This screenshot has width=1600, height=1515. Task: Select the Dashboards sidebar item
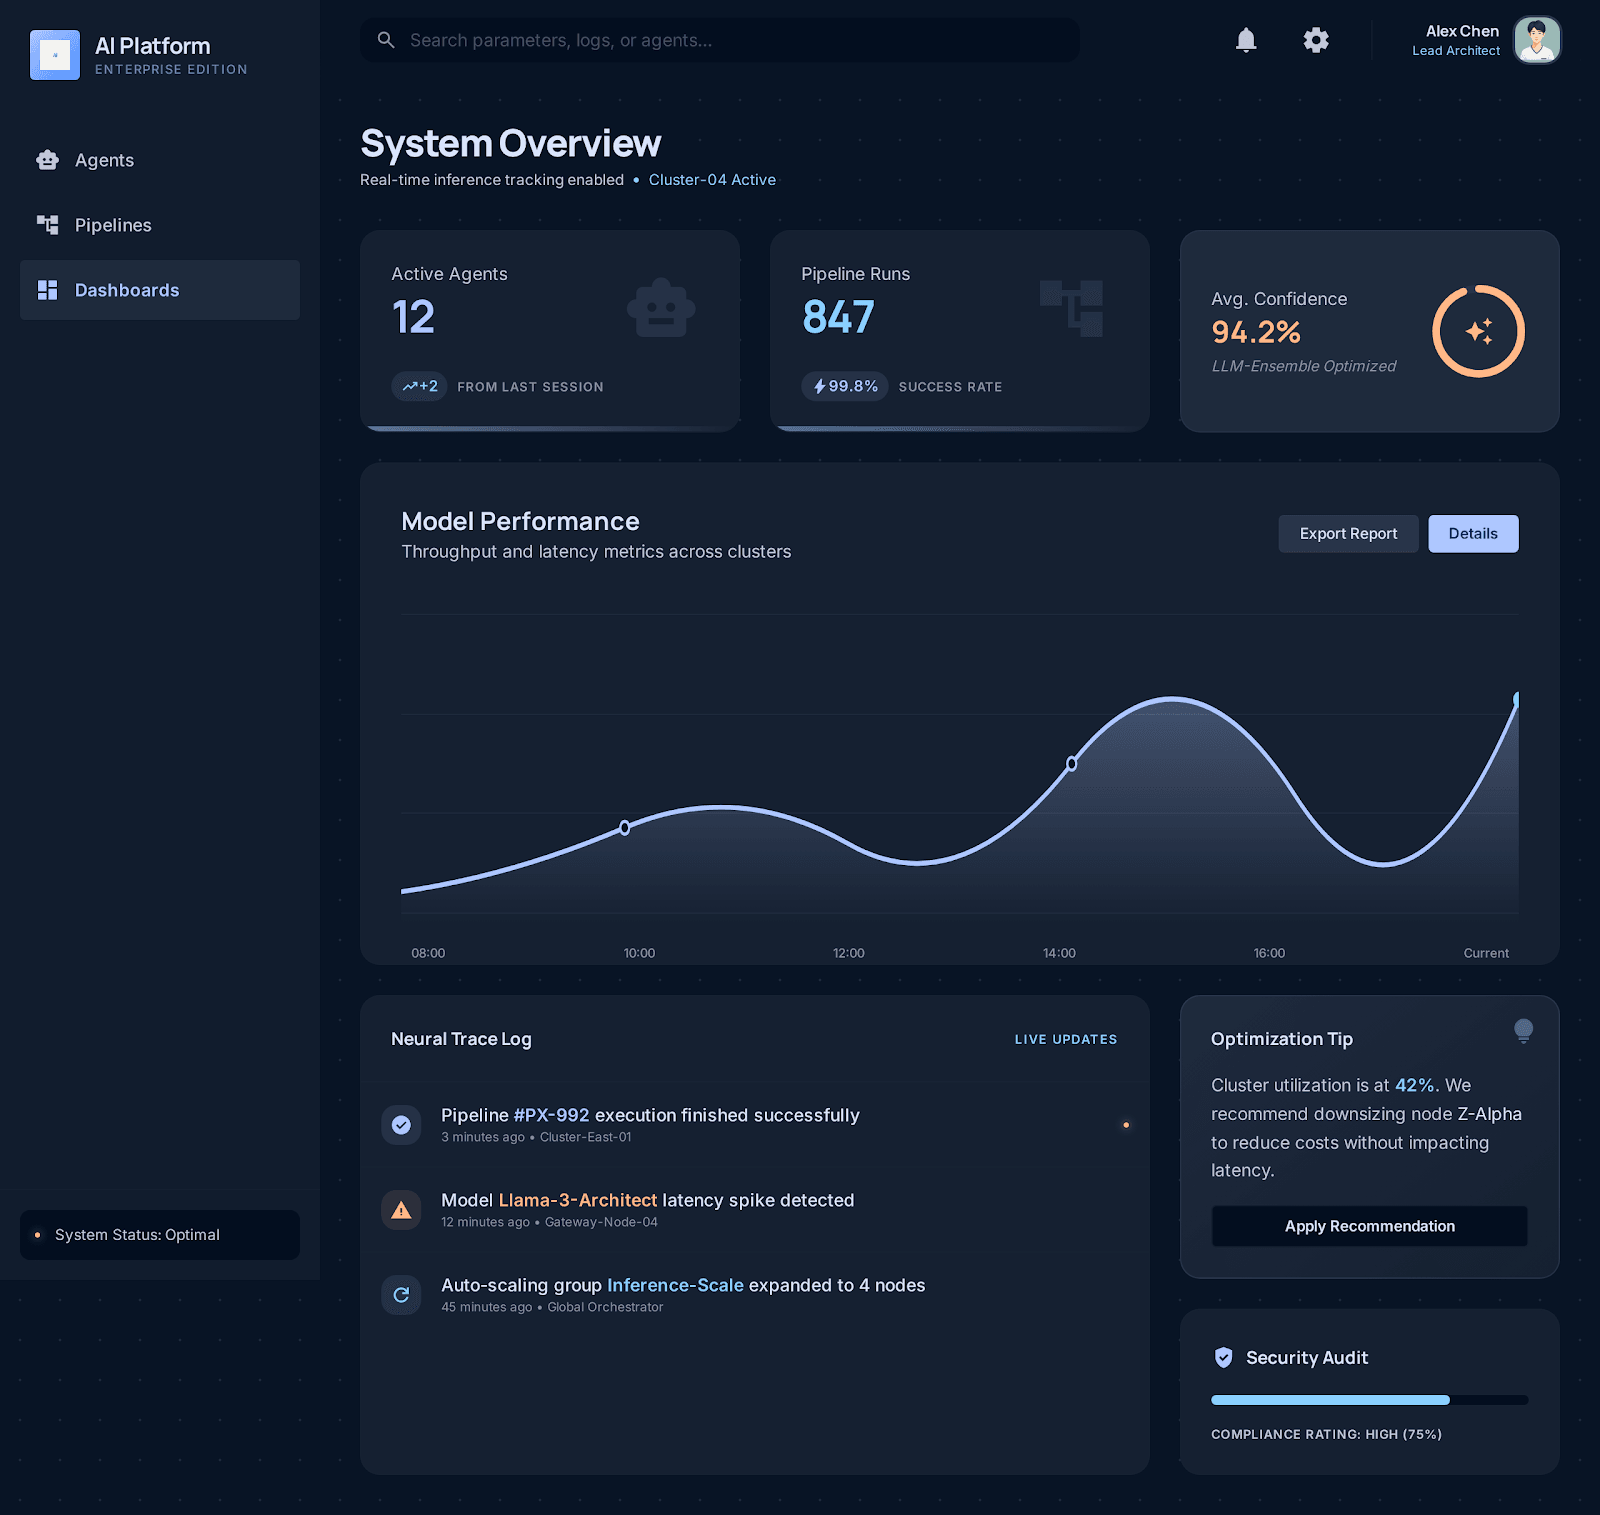pyautogui.click(x=126, y=290)
